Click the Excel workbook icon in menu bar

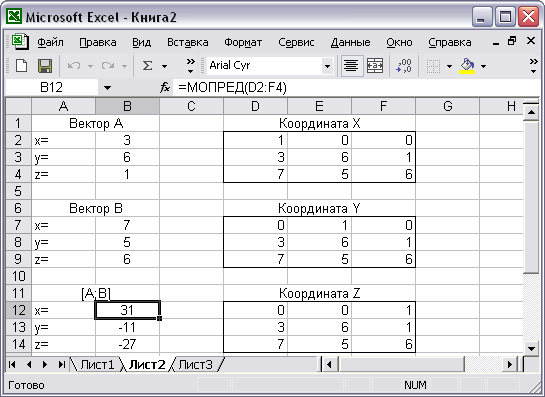pos(20,42)
